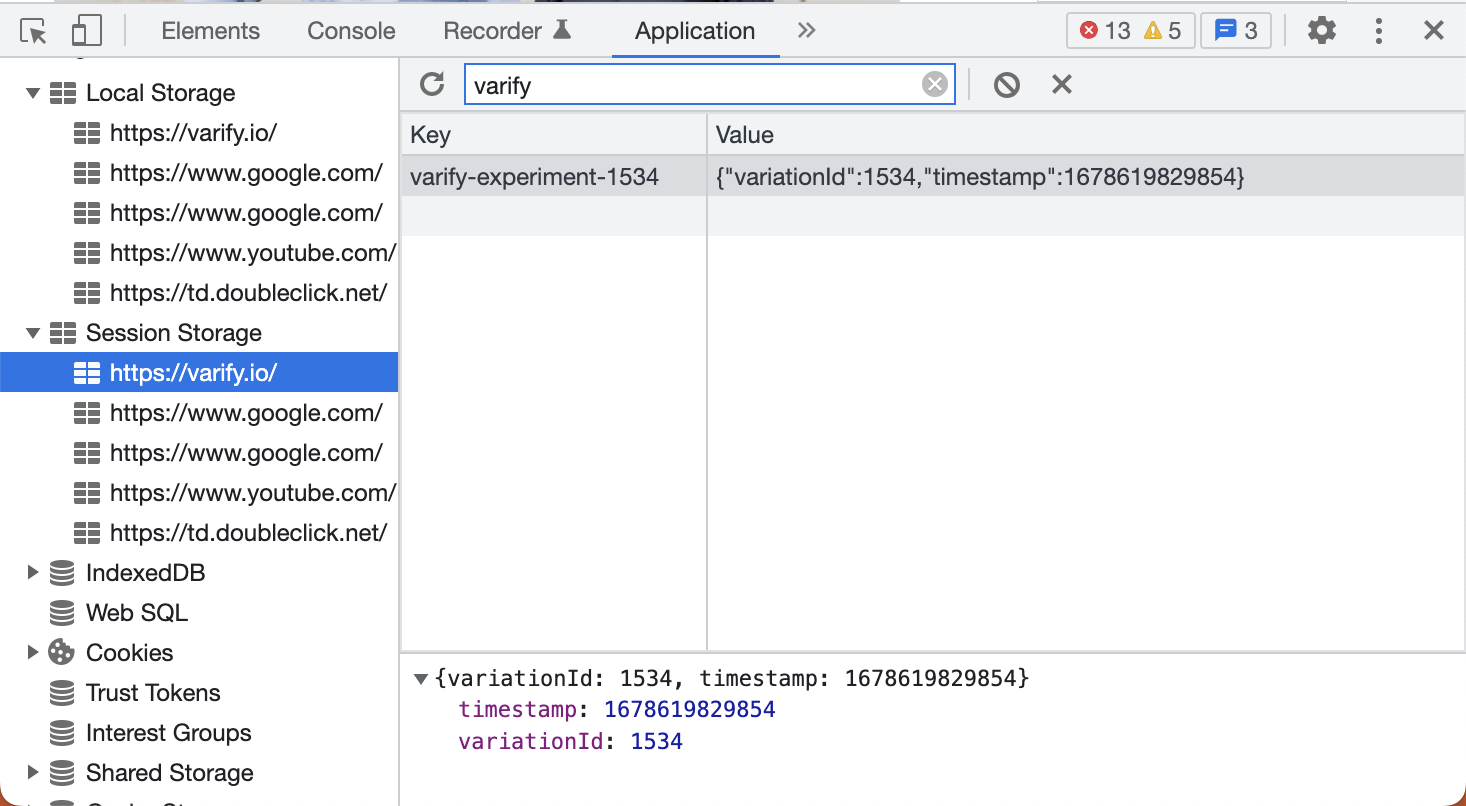Click the Session Storage grid icon
The image size is (1466, 806).
coord(63,333)
